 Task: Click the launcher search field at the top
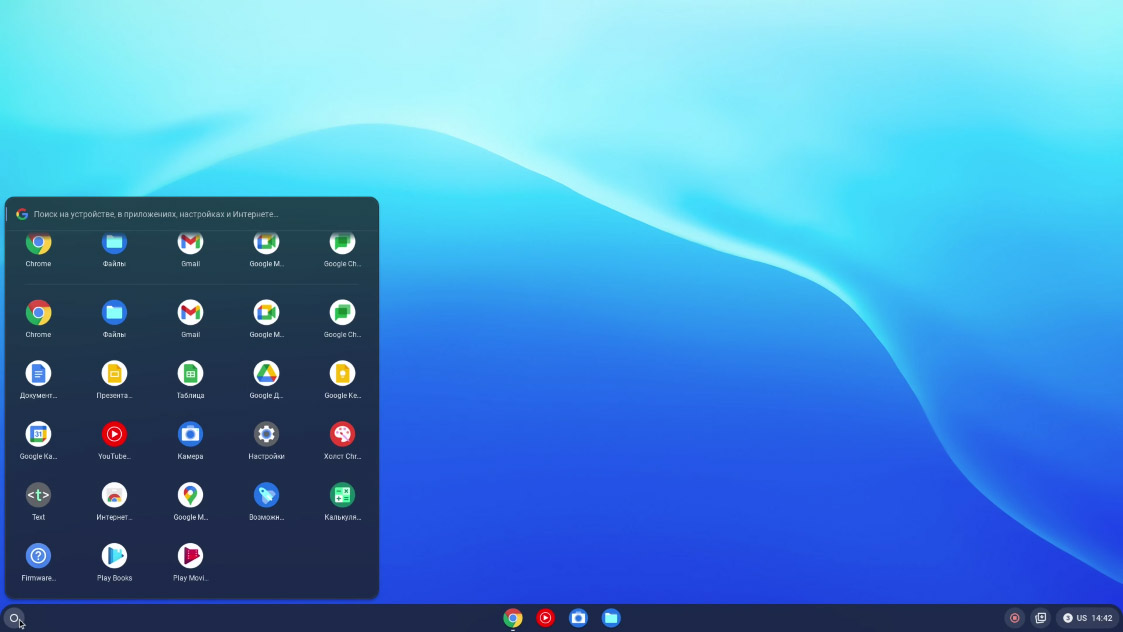coord(192,214)
